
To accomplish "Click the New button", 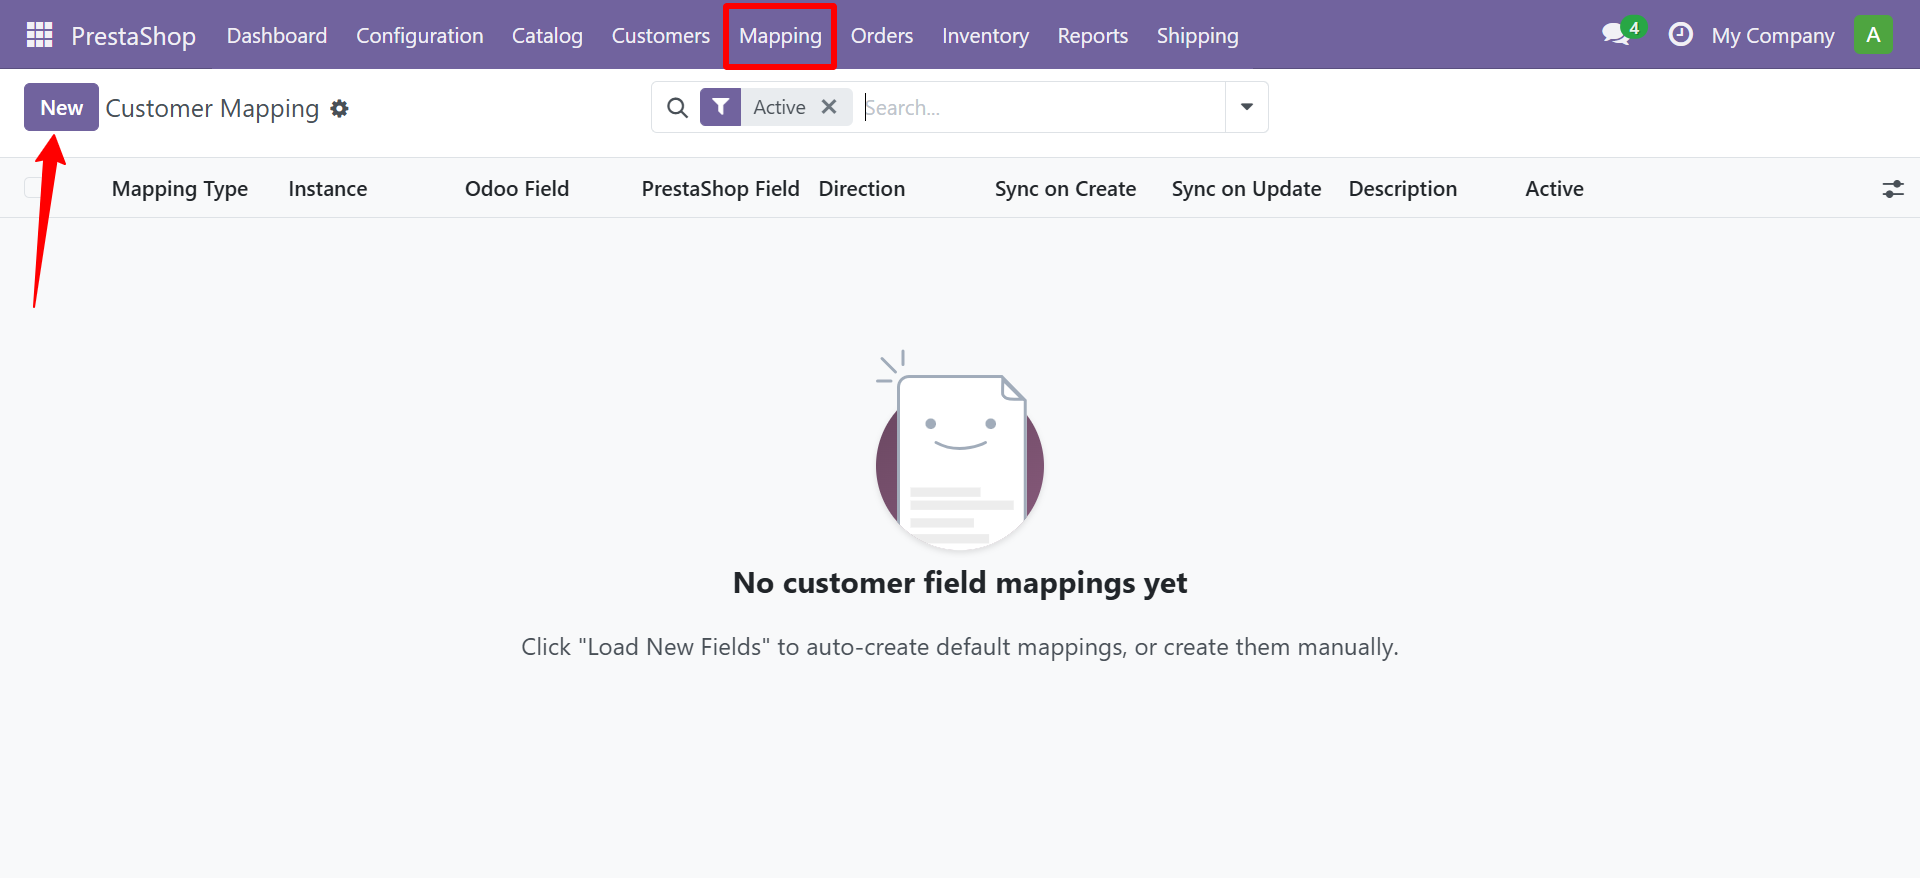I will 61,107.
